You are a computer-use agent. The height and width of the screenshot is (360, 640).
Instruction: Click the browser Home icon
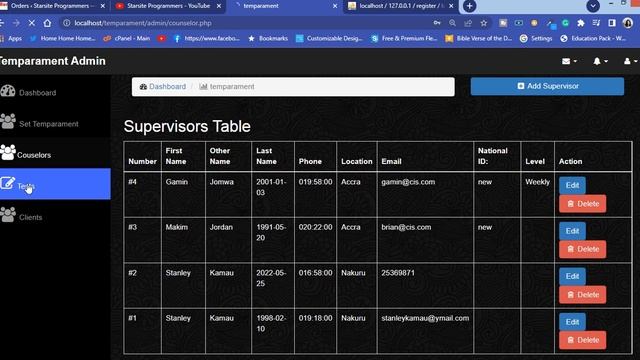47,23
